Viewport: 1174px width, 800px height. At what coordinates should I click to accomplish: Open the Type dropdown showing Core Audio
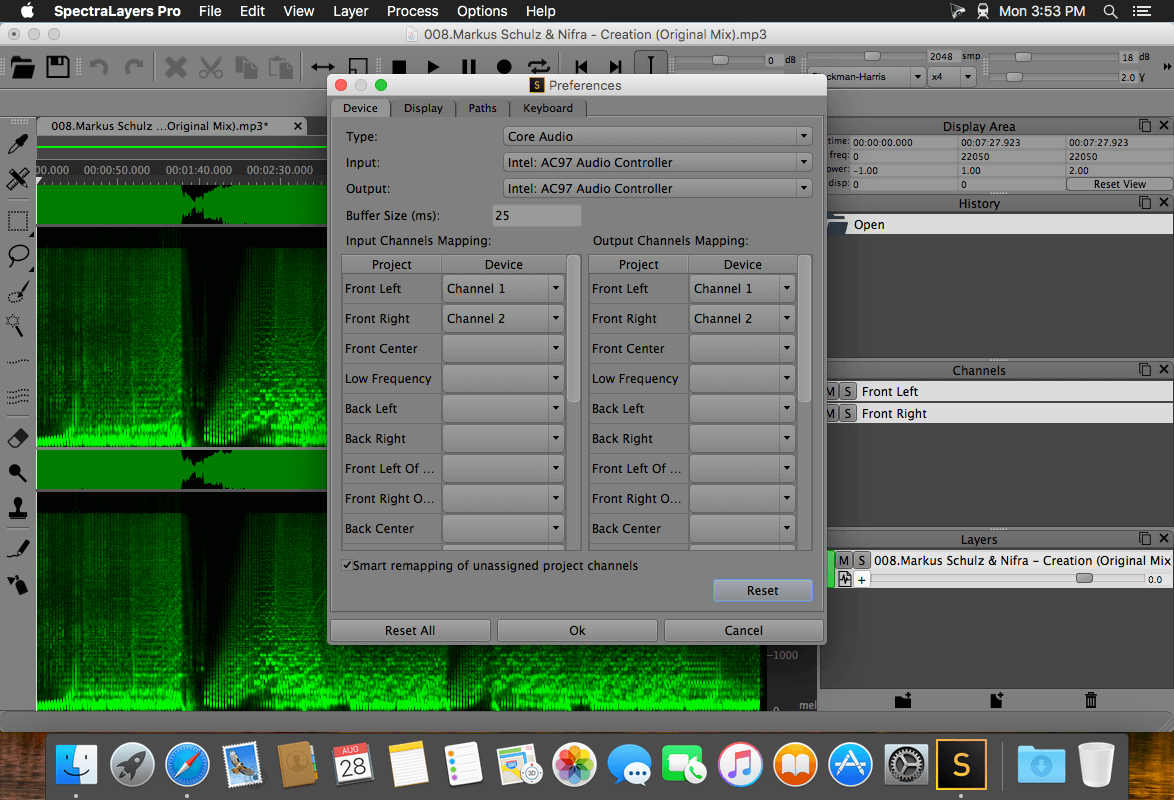[657, 136]
